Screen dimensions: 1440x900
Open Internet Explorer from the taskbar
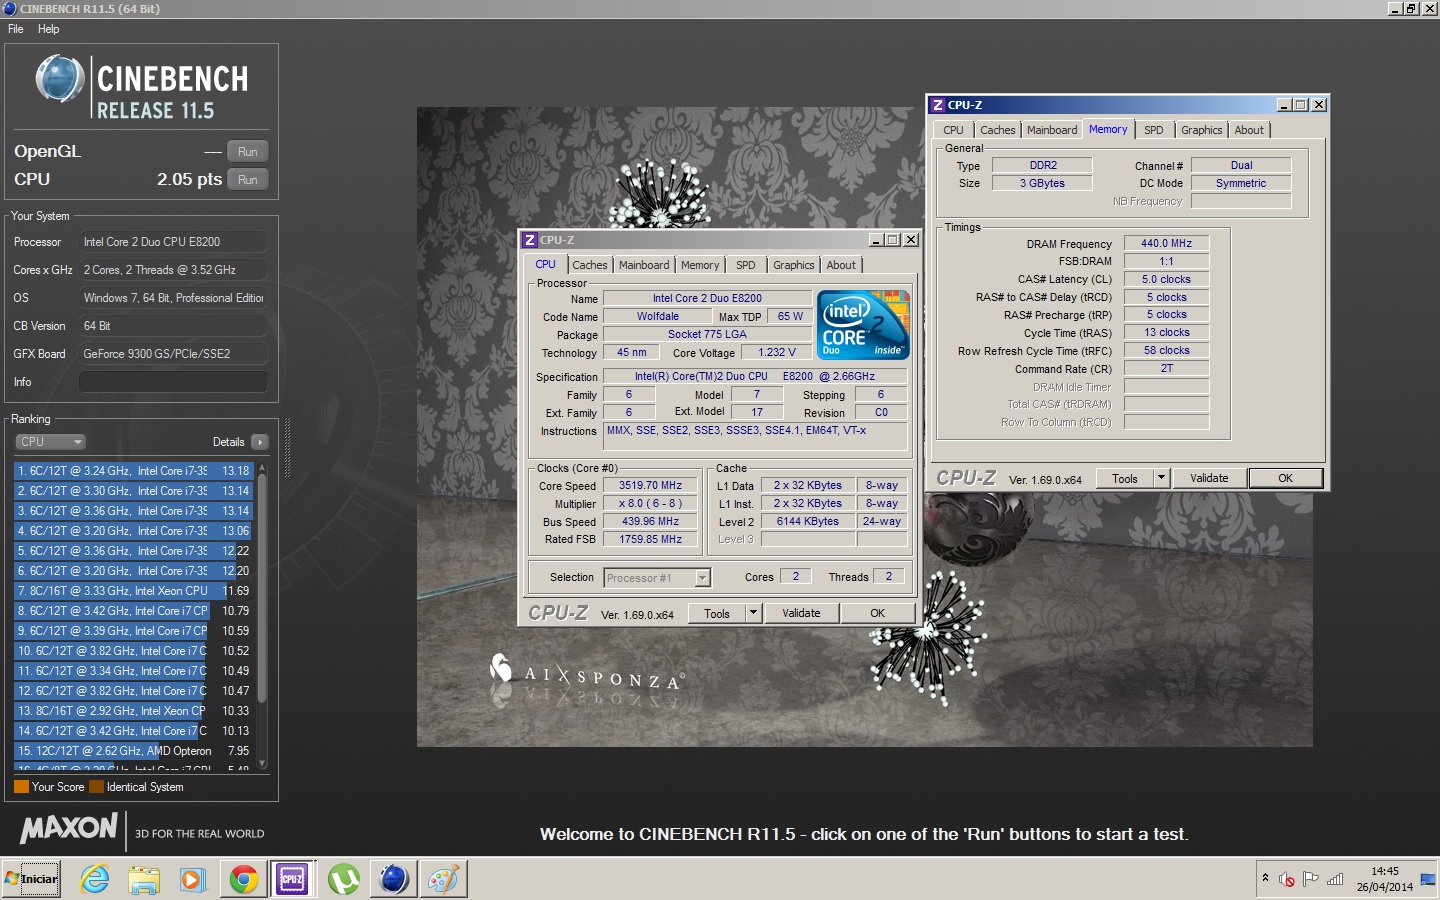pyautogui.click(x=95, y=879)
